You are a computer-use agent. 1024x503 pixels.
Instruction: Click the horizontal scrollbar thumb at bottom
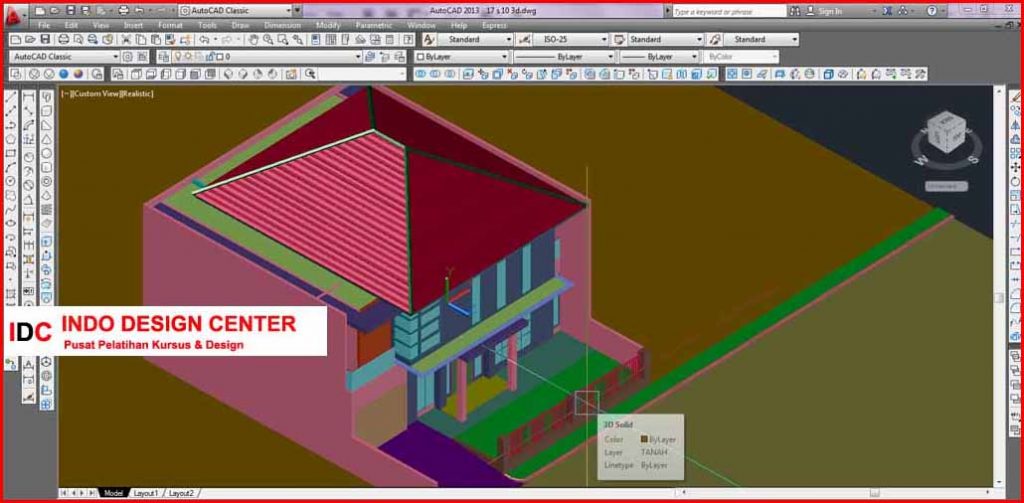(x=874, y=493)
